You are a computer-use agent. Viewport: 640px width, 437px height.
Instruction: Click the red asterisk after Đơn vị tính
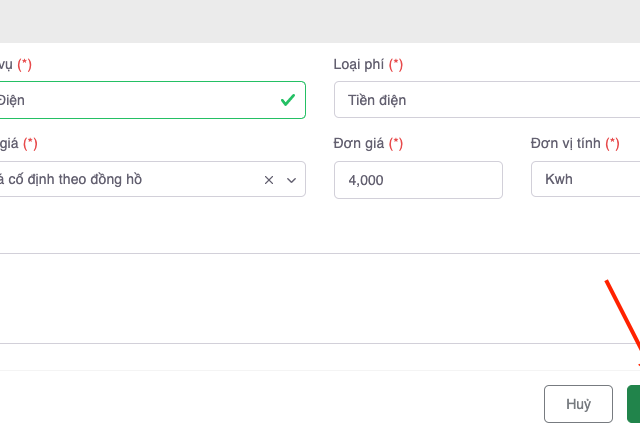click(x=612, y=144)
